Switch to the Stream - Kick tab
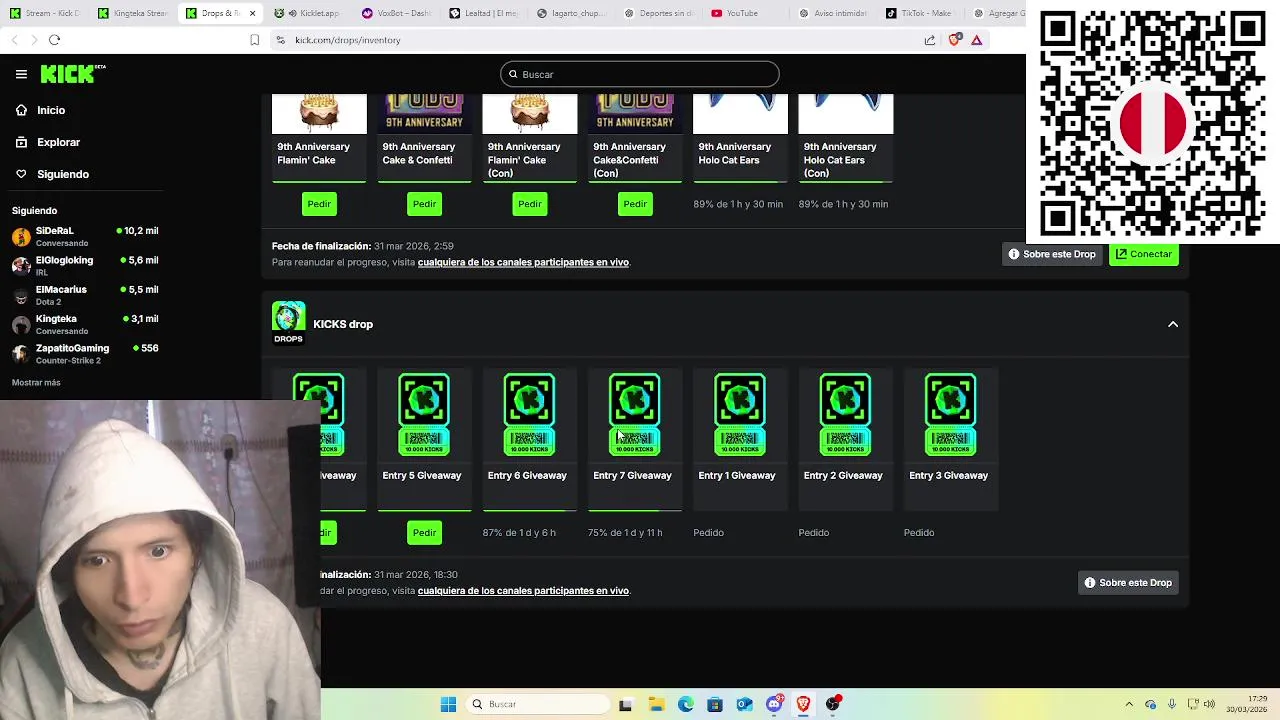 click(44, 13)
